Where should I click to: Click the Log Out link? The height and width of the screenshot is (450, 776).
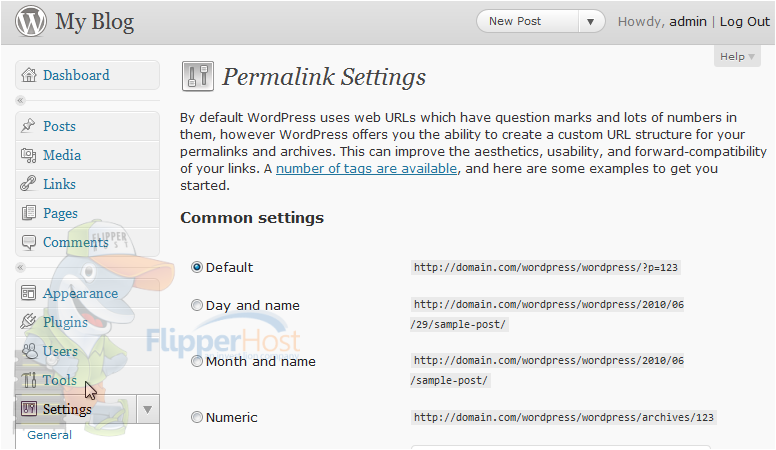[744, 22]
